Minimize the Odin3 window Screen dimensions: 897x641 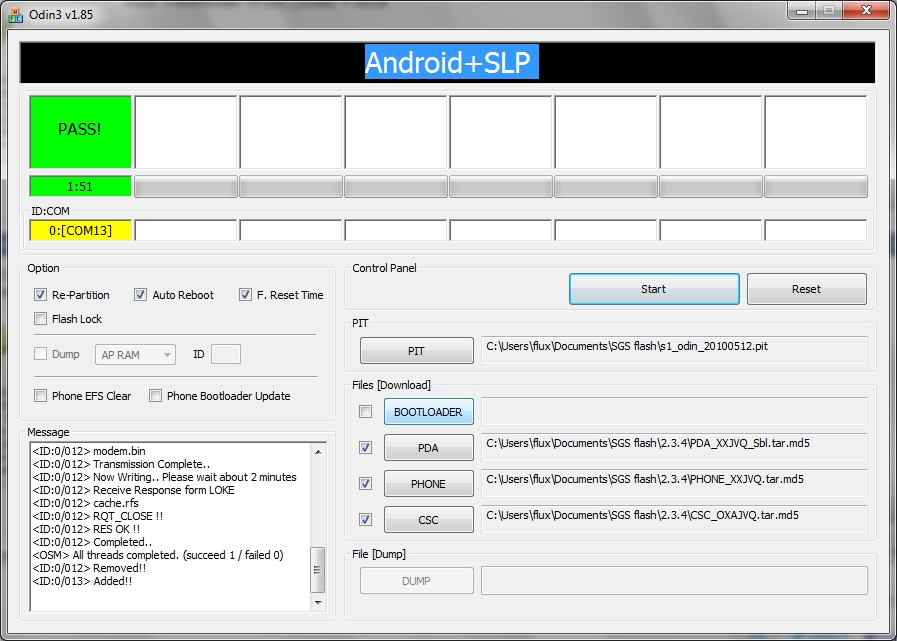coord(802,10)
